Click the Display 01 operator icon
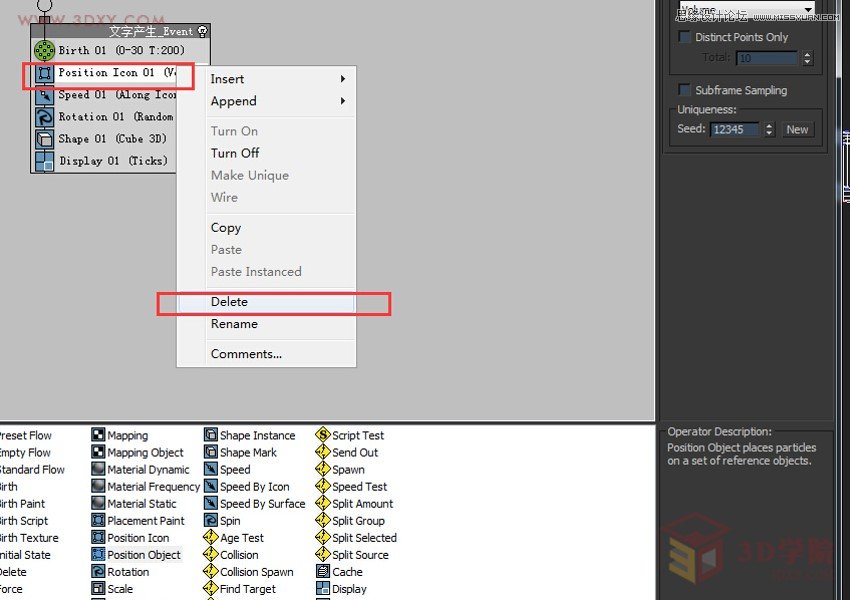 click(44, 161)
